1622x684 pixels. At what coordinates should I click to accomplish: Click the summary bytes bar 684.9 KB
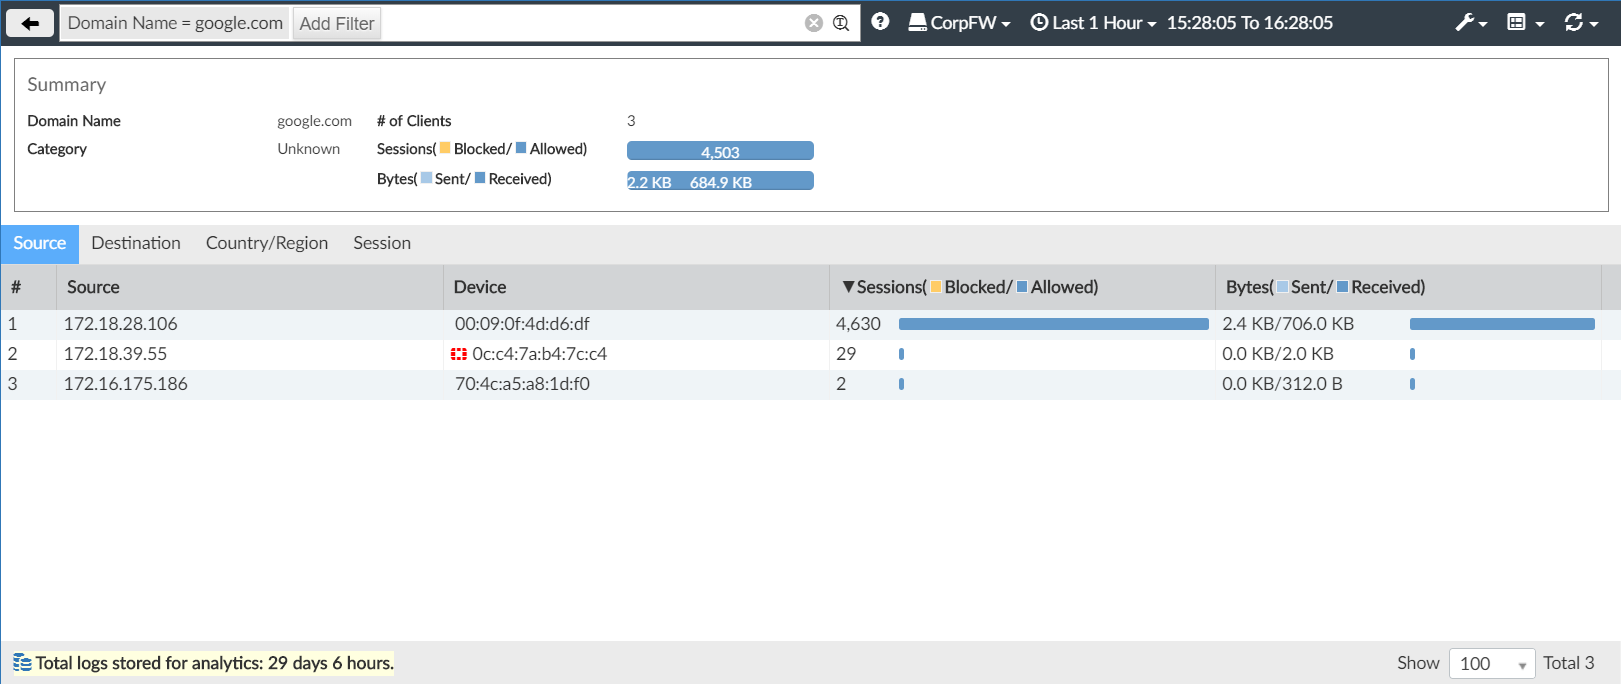coord(720,181)
